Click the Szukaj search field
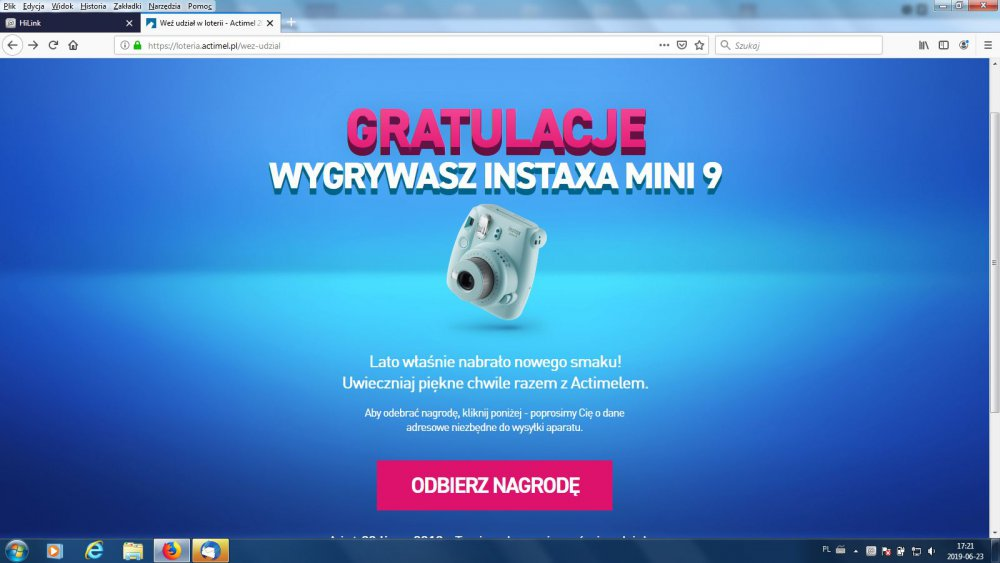Screen dimensions: 1000x563 800,45
